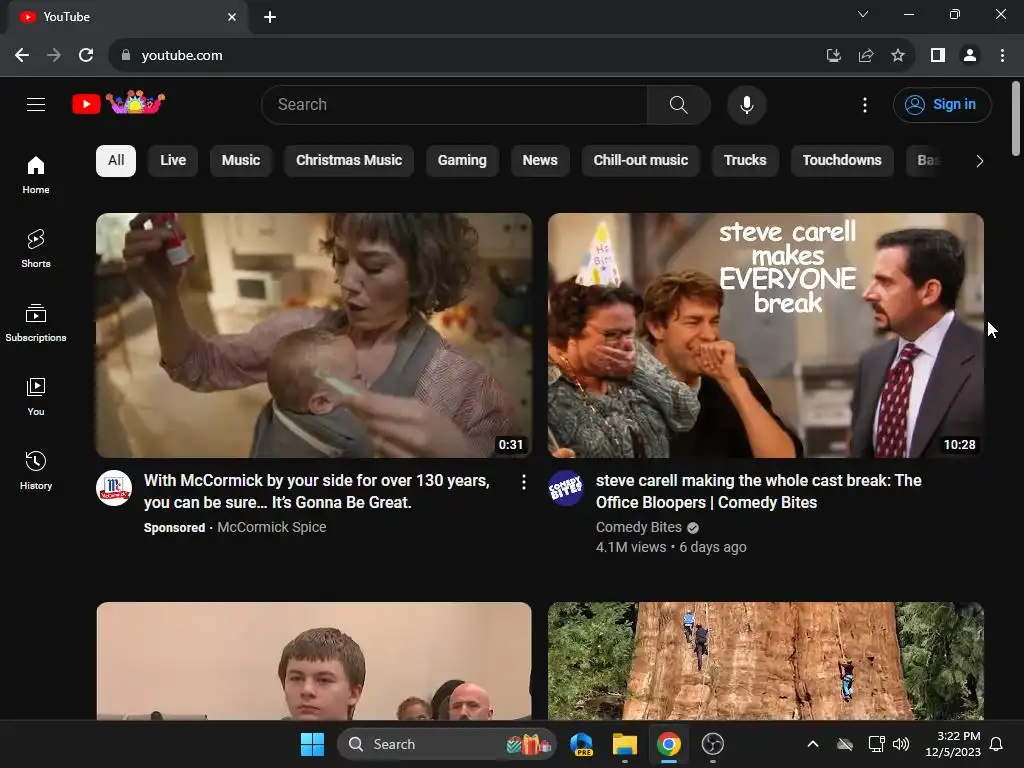Open Windows Start menu
The image size is (1024, 768).
(312, 744)
